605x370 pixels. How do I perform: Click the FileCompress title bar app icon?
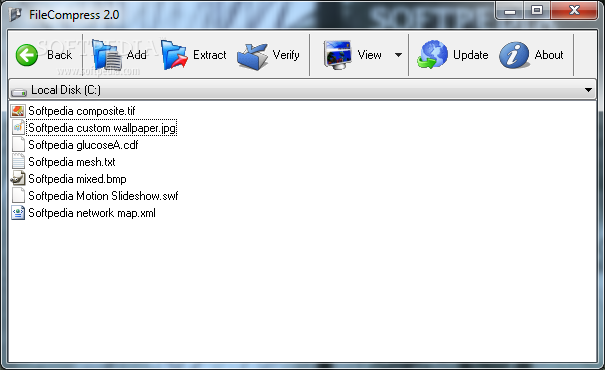[x=16, y=15]
